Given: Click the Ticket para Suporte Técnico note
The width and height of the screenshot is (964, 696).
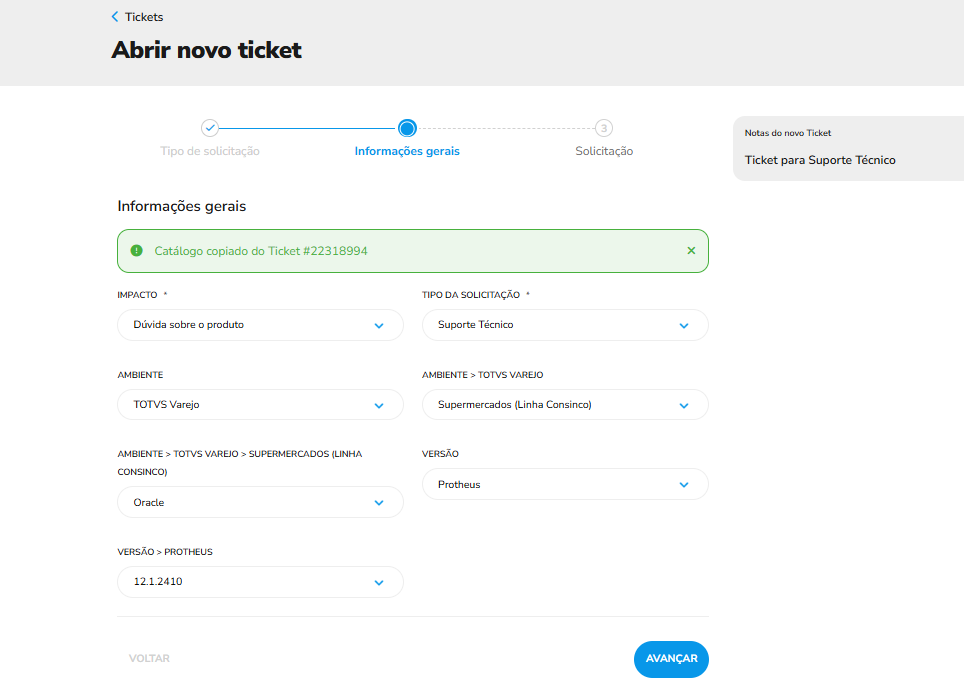Looking at the screenshot, I should (x=820, y=160).
